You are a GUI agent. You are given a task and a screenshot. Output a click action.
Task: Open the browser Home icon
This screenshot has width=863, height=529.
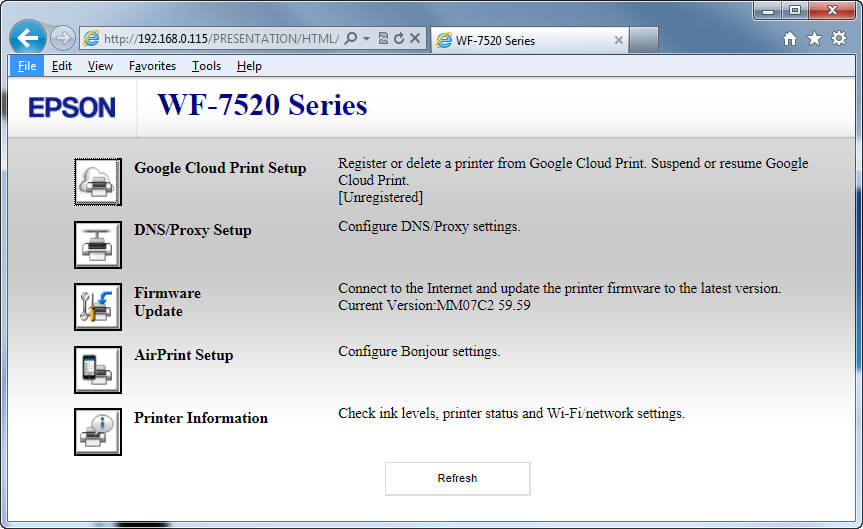click(x=790, y=39)
